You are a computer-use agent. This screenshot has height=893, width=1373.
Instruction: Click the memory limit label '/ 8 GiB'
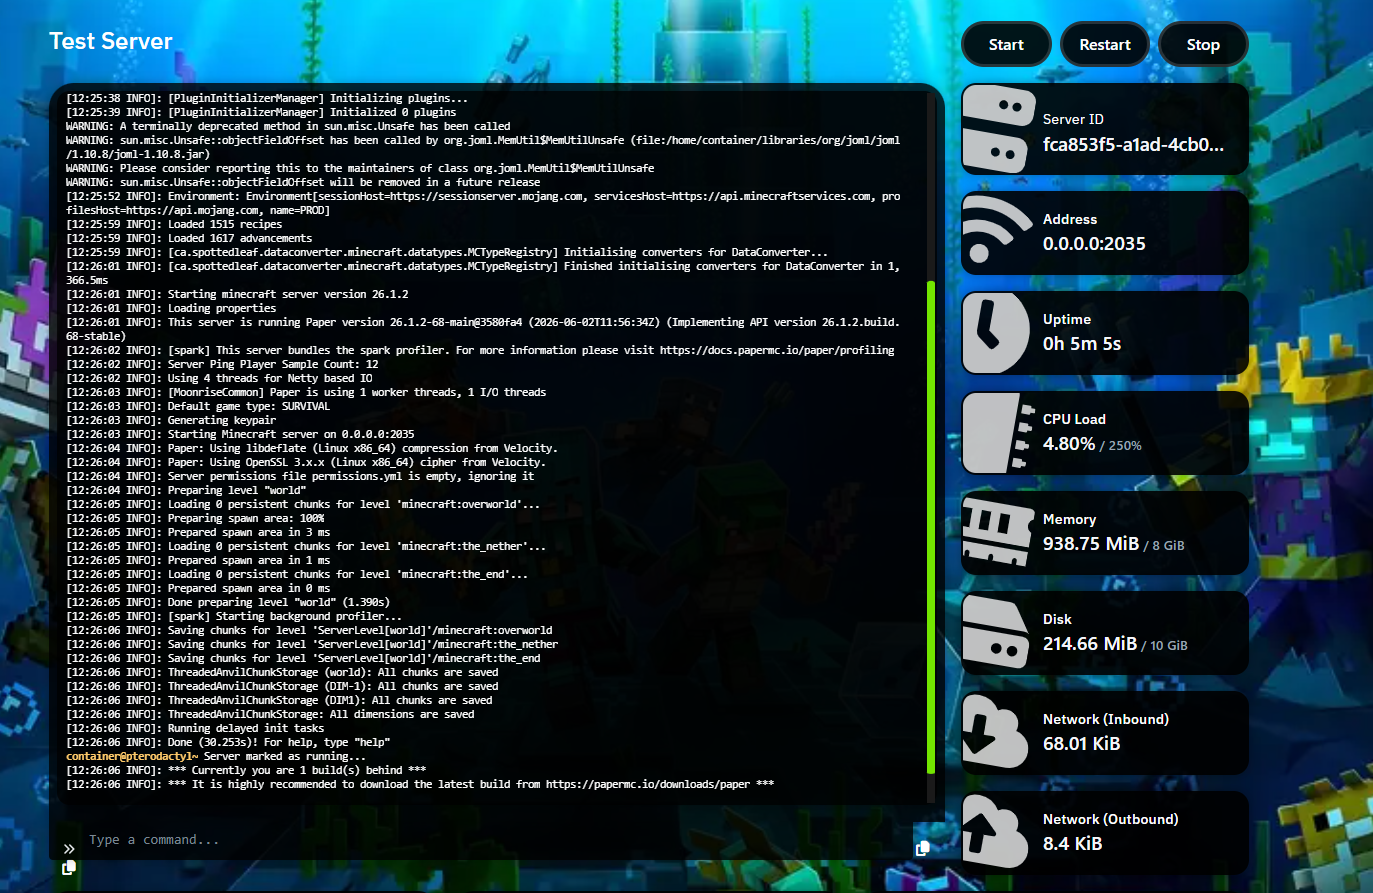[1164, 546]
